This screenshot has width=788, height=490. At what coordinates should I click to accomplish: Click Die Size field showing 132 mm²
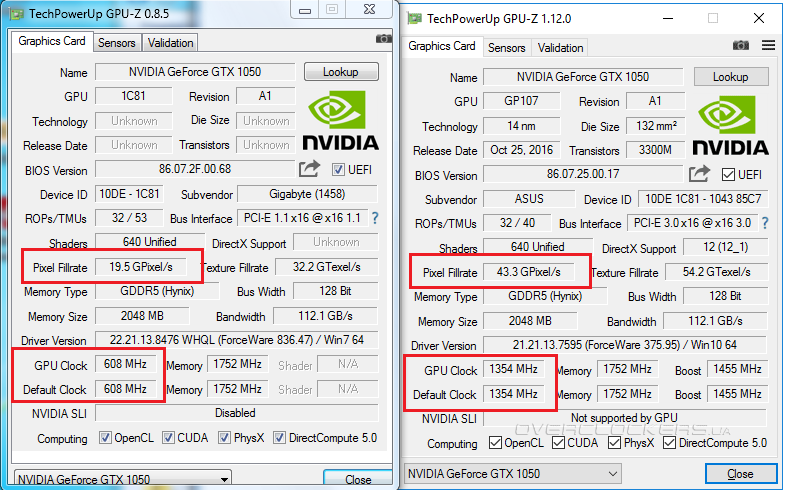click(655, 126)
